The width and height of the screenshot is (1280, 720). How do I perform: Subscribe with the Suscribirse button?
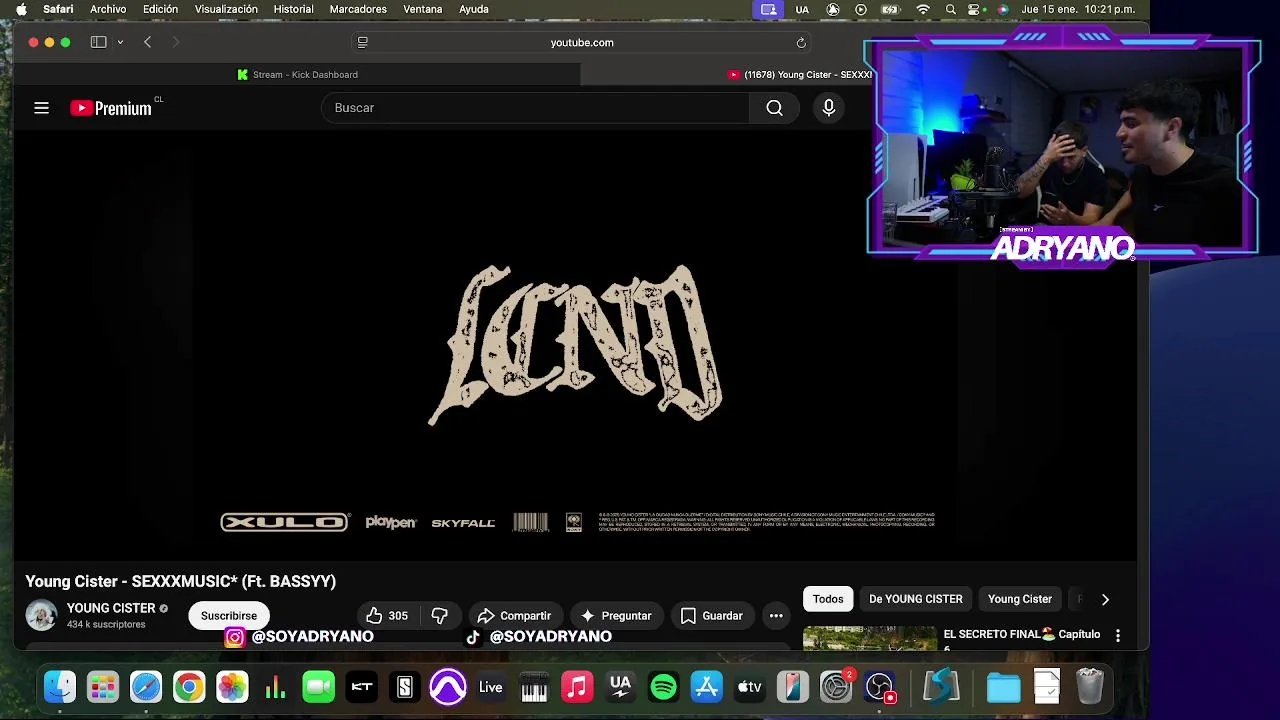[x=228, y=616]
